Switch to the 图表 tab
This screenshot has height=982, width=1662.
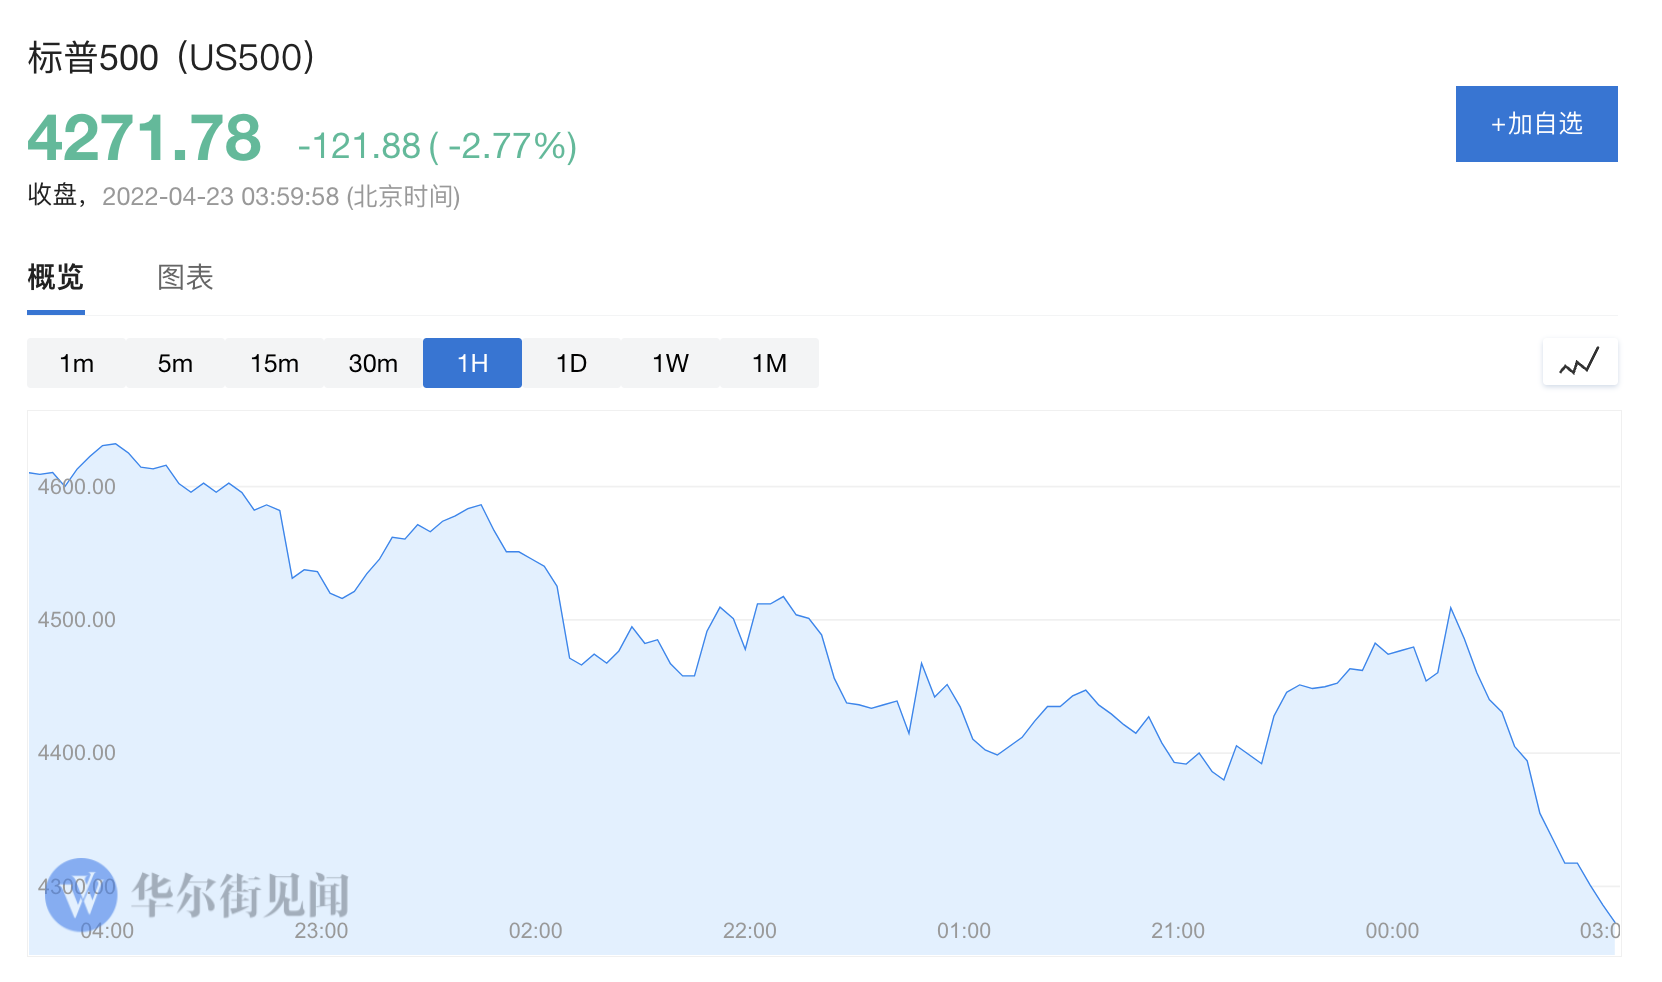coord(185,277)
